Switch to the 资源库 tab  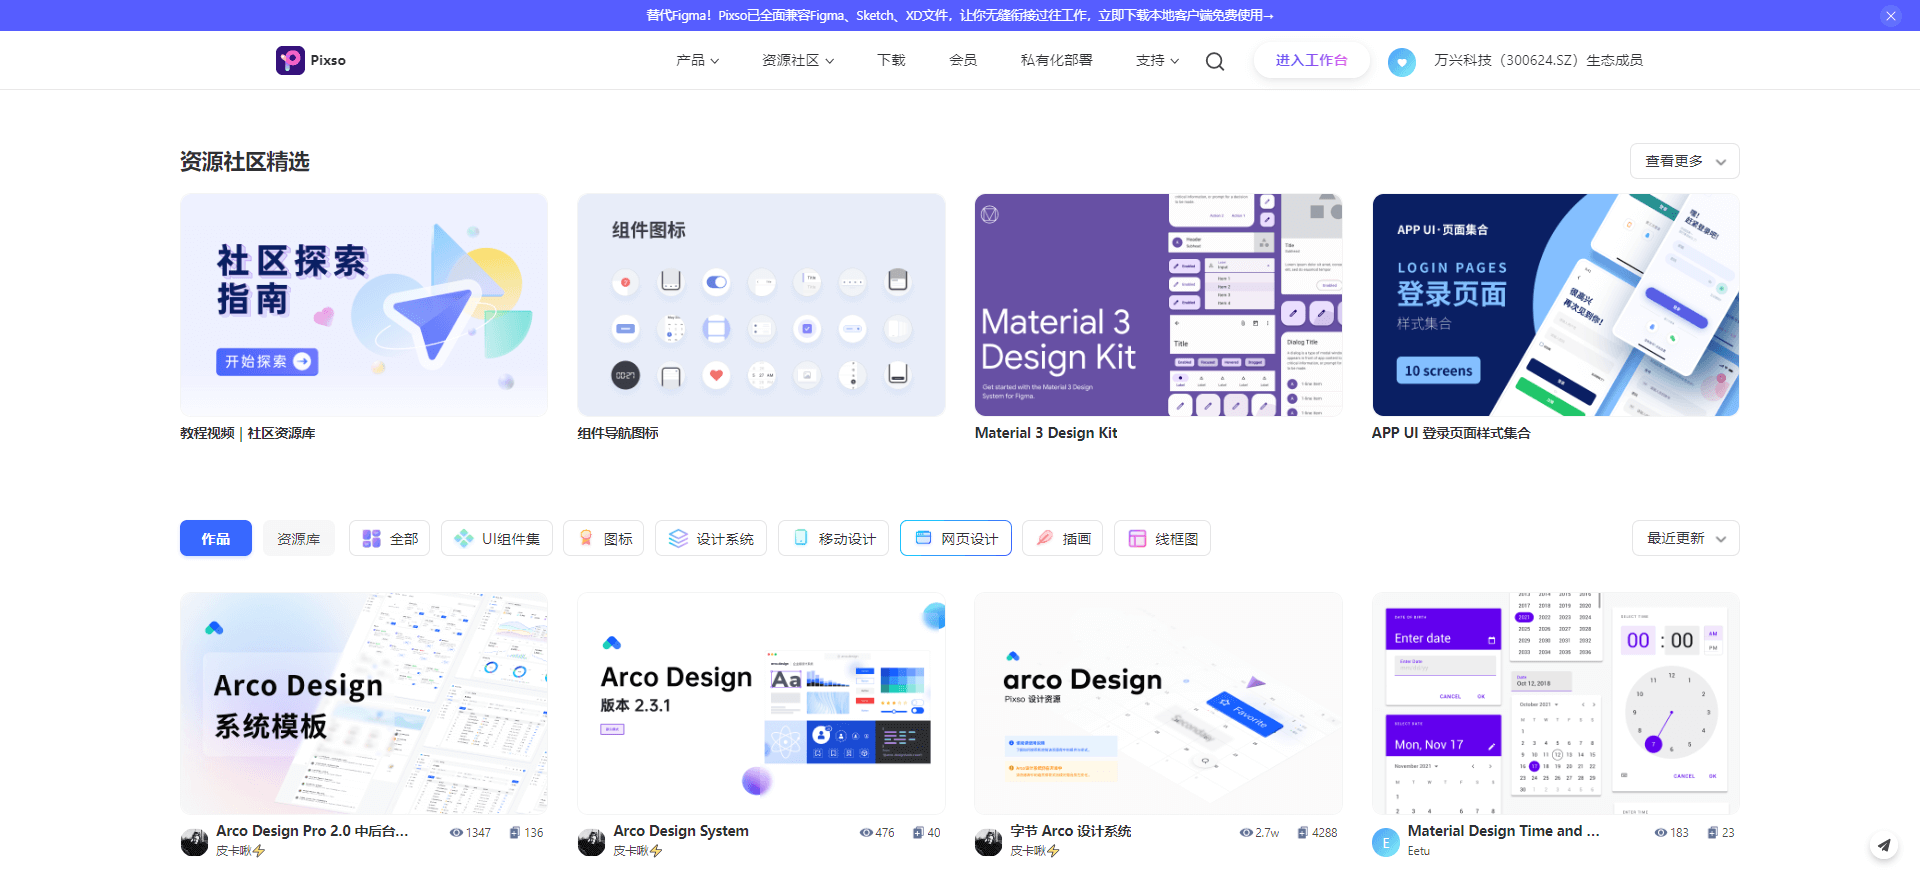299,538
